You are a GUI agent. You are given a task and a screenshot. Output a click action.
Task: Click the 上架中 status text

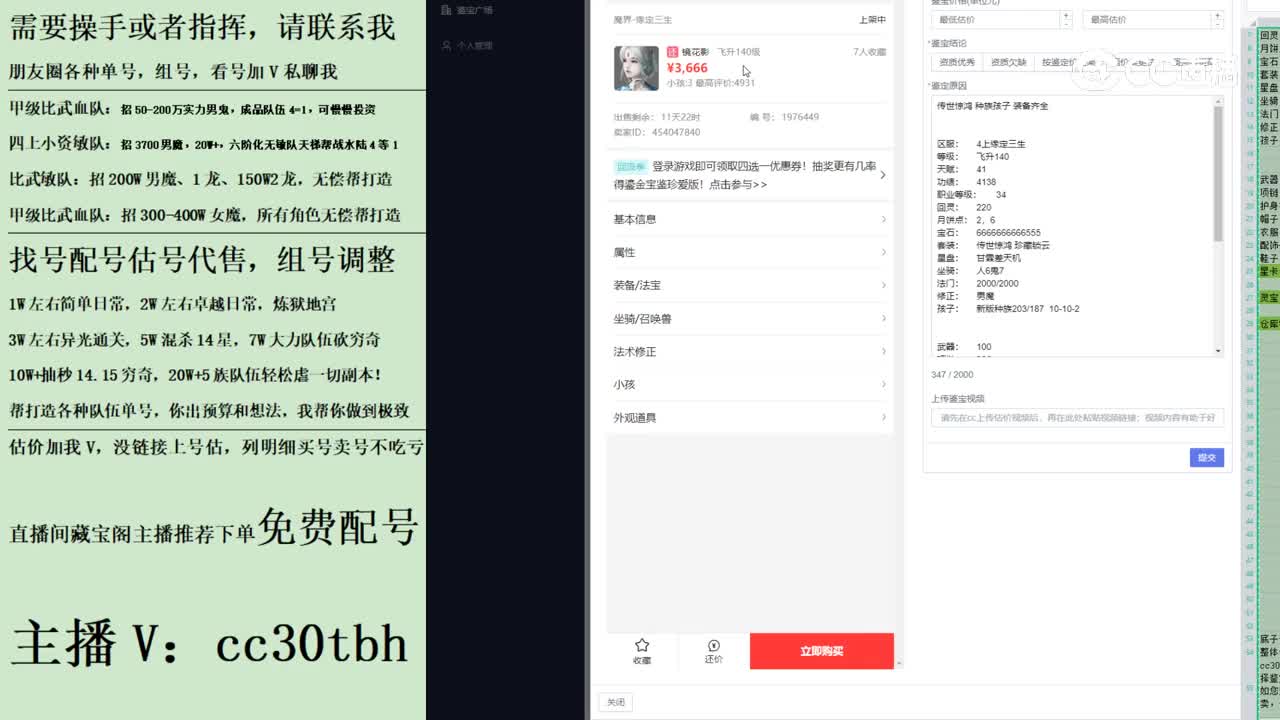click(872, 20)
